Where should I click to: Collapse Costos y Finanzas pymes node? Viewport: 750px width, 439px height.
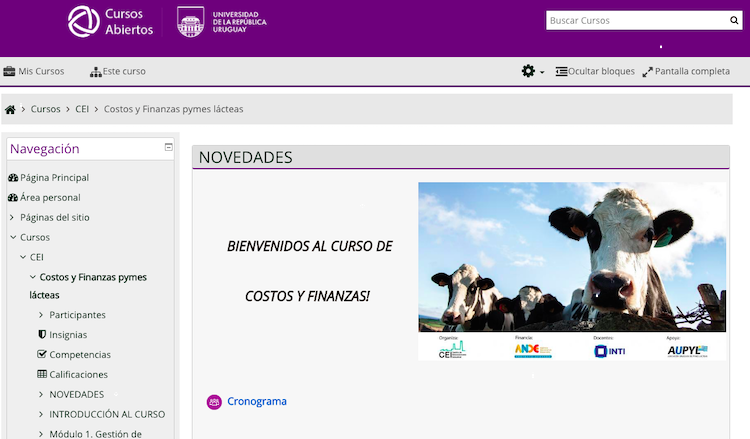(x=33, y=277)
